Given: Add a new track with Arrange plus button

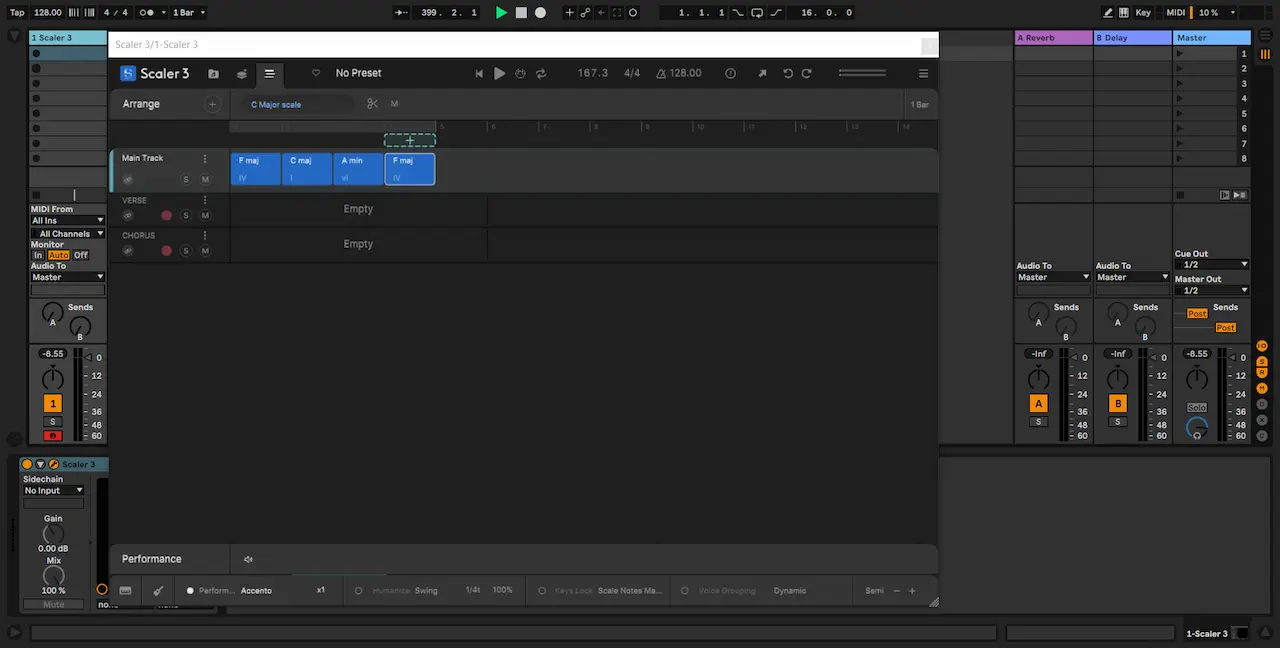Looking at the screenshot, I should coord(212,104).
